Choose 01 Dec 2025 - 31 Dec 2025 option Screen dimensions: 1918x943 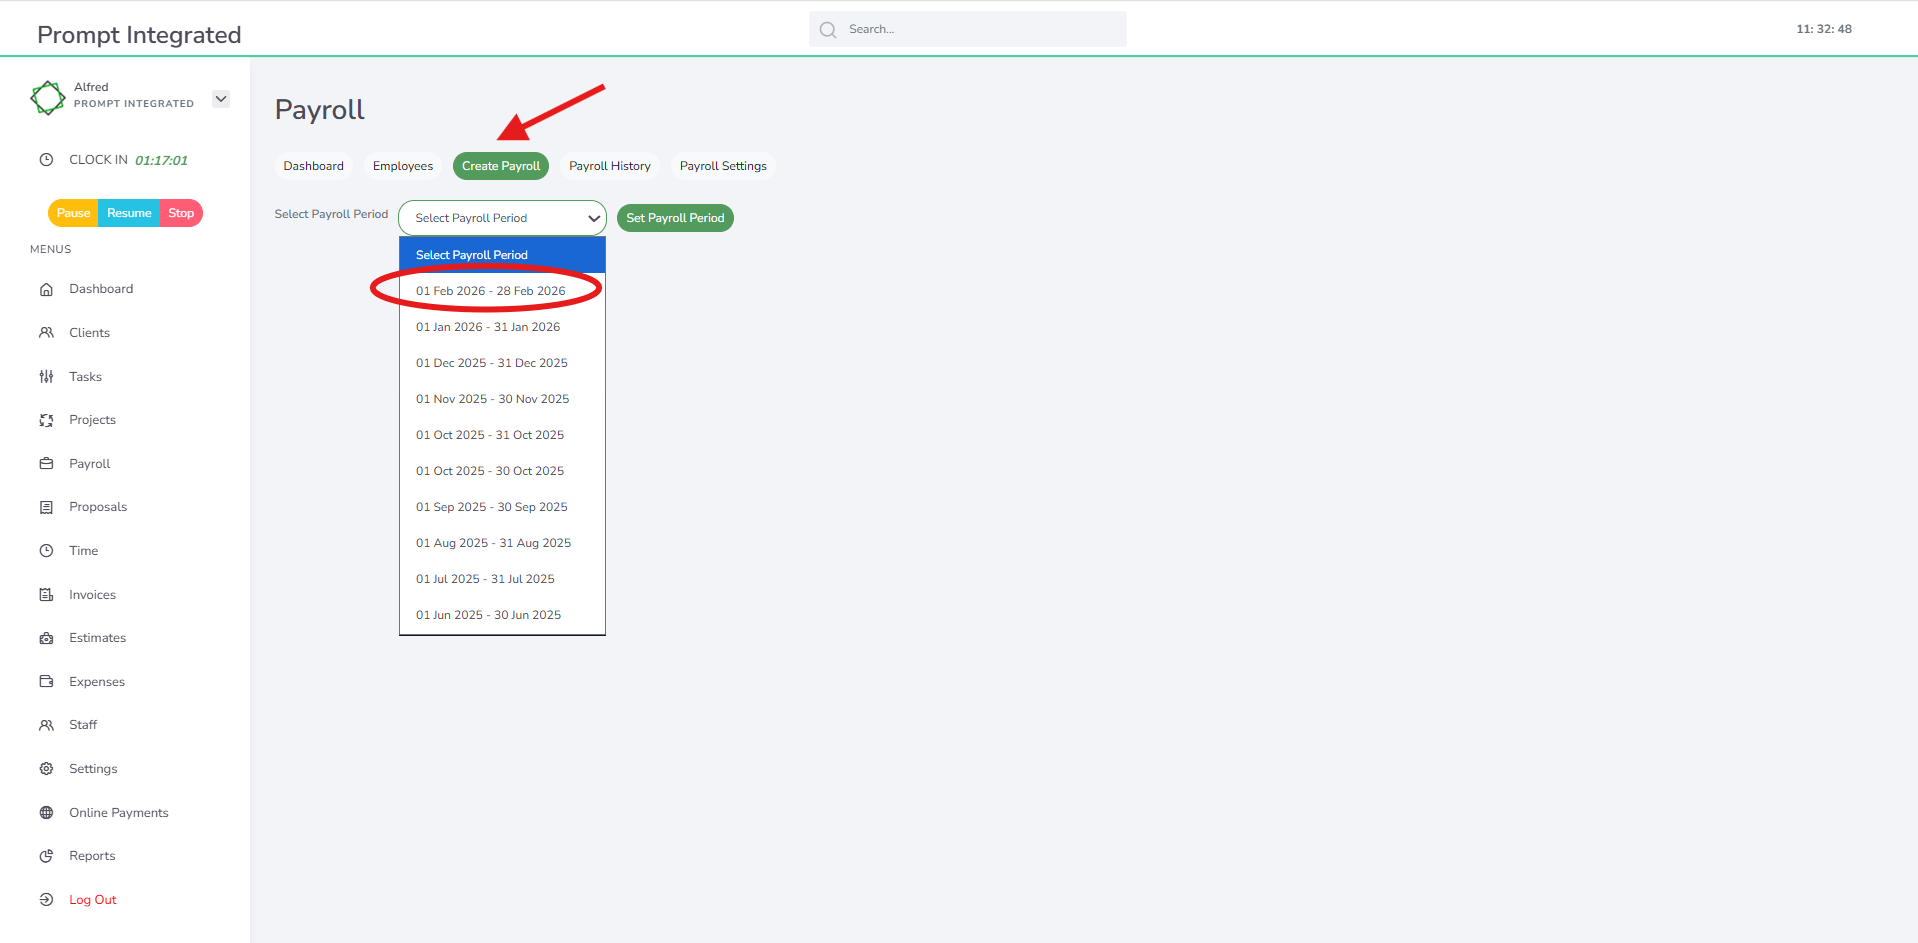tap(491, 363)
